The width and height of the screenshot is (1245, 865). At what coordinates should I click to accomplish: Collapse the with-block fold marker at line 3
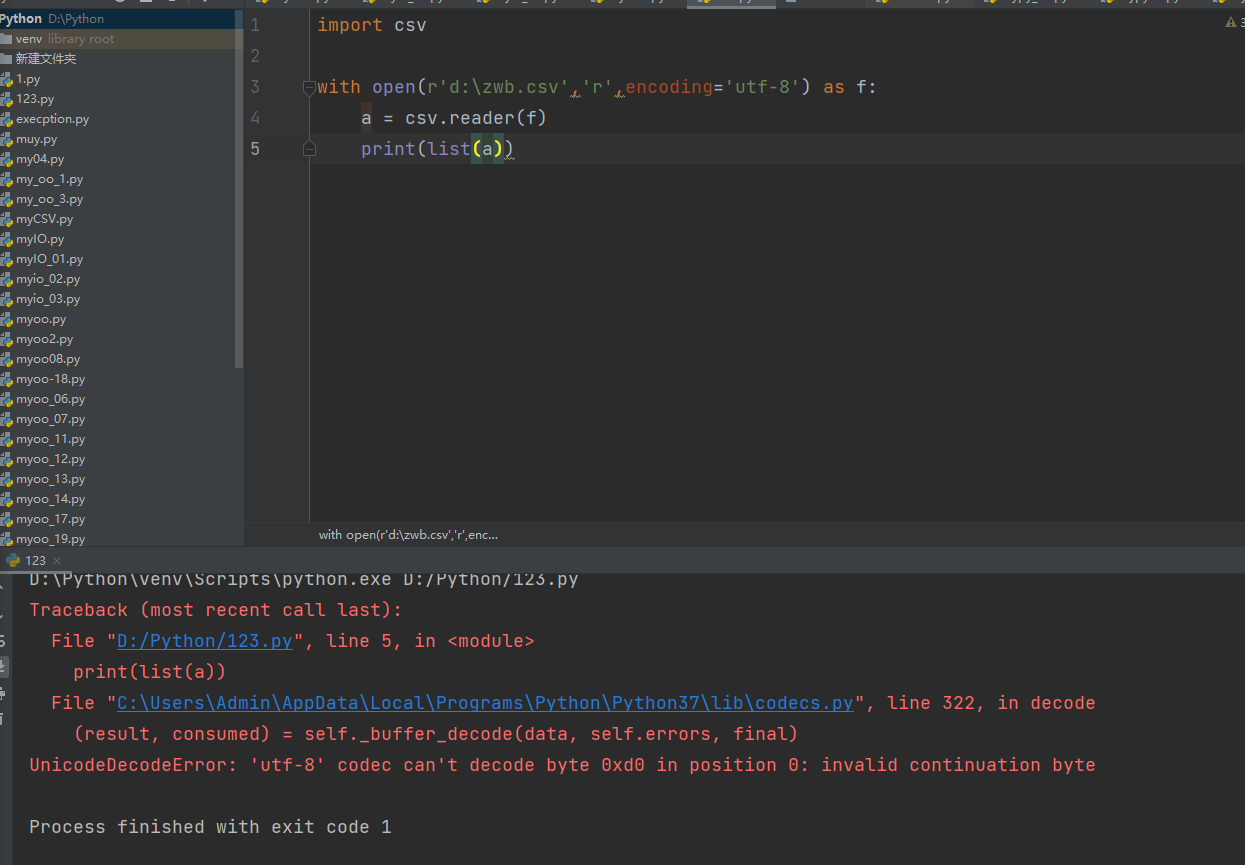coord(309,87)
